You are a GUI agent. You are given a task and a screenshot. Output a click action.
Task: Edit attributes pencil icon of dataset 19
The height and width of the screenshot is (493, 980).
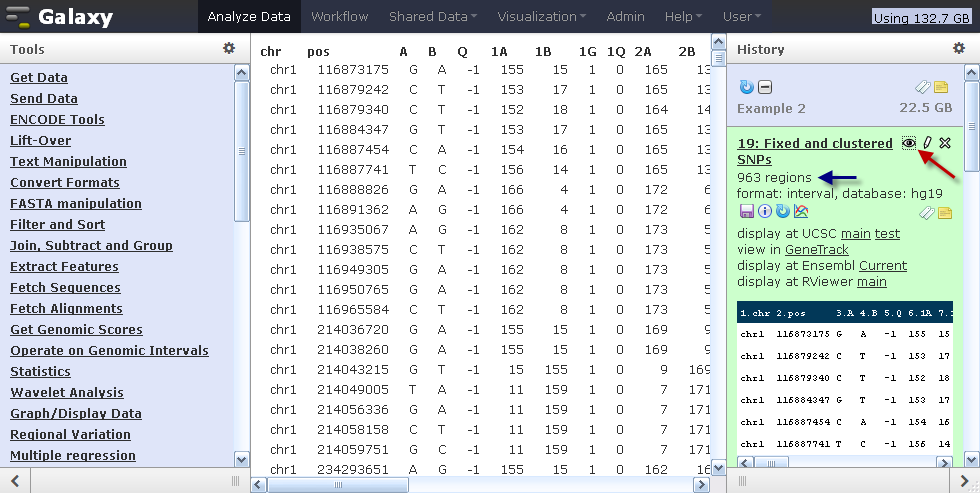[x=928, y=143]
